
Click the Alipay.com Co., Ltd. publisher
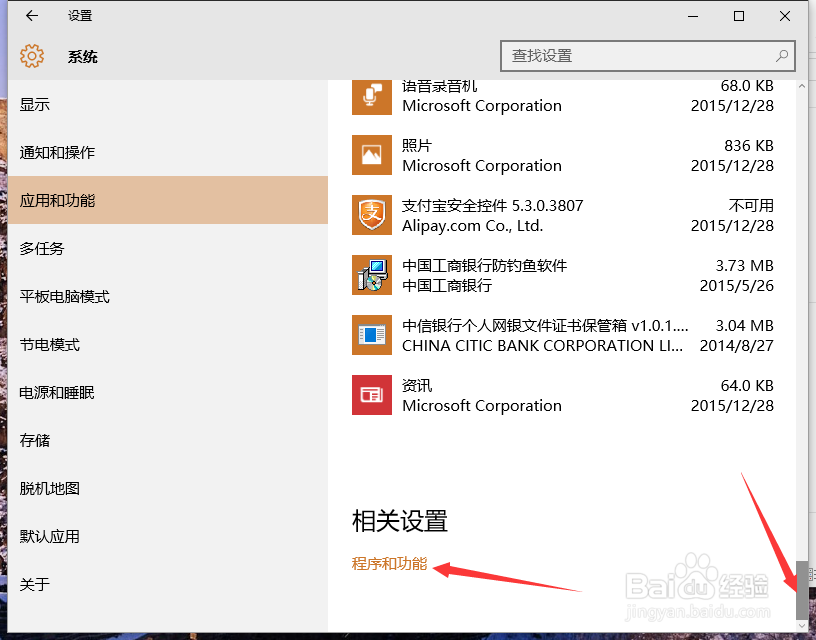click(x=473, y=226)
